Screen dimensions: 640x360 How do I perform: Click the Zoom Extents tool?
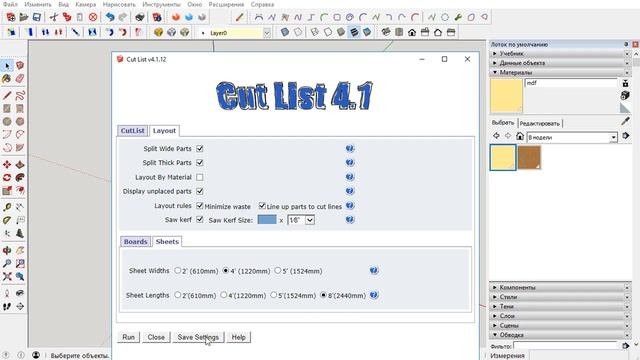click(x=7, y=276)
